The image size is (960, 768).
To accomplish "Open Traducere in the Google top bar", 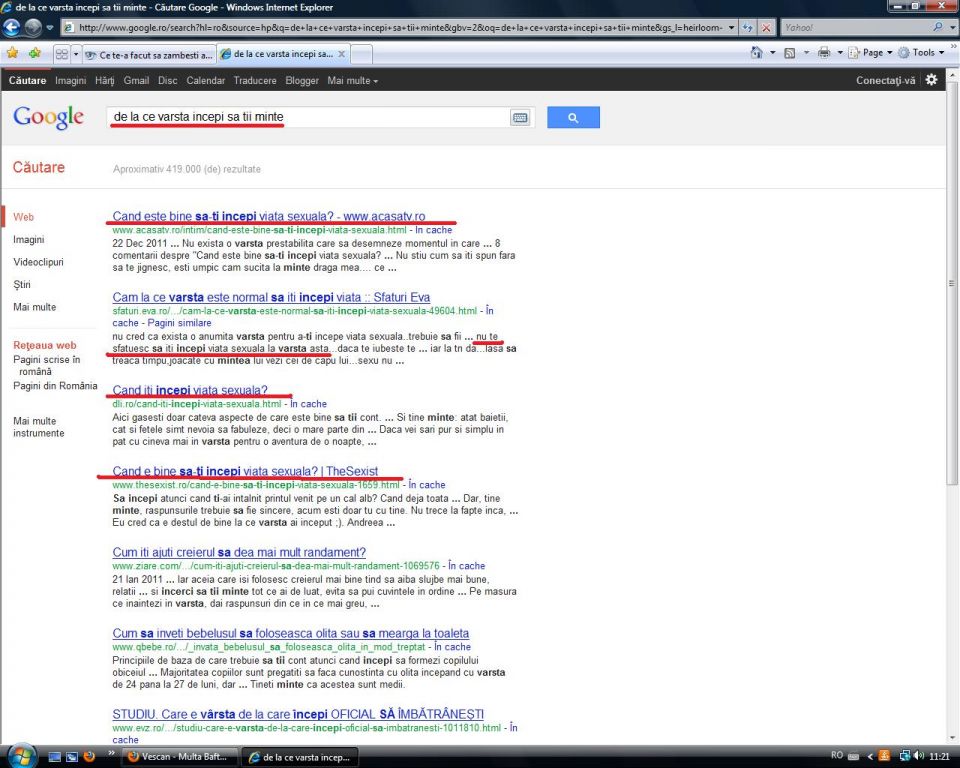I will 255,80.
